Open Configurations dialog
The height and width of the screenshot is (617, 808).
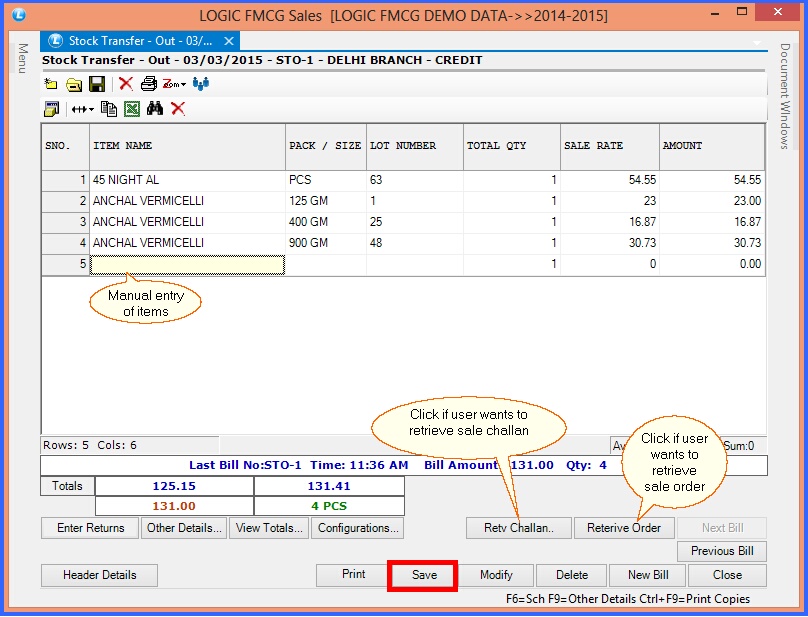358,528
